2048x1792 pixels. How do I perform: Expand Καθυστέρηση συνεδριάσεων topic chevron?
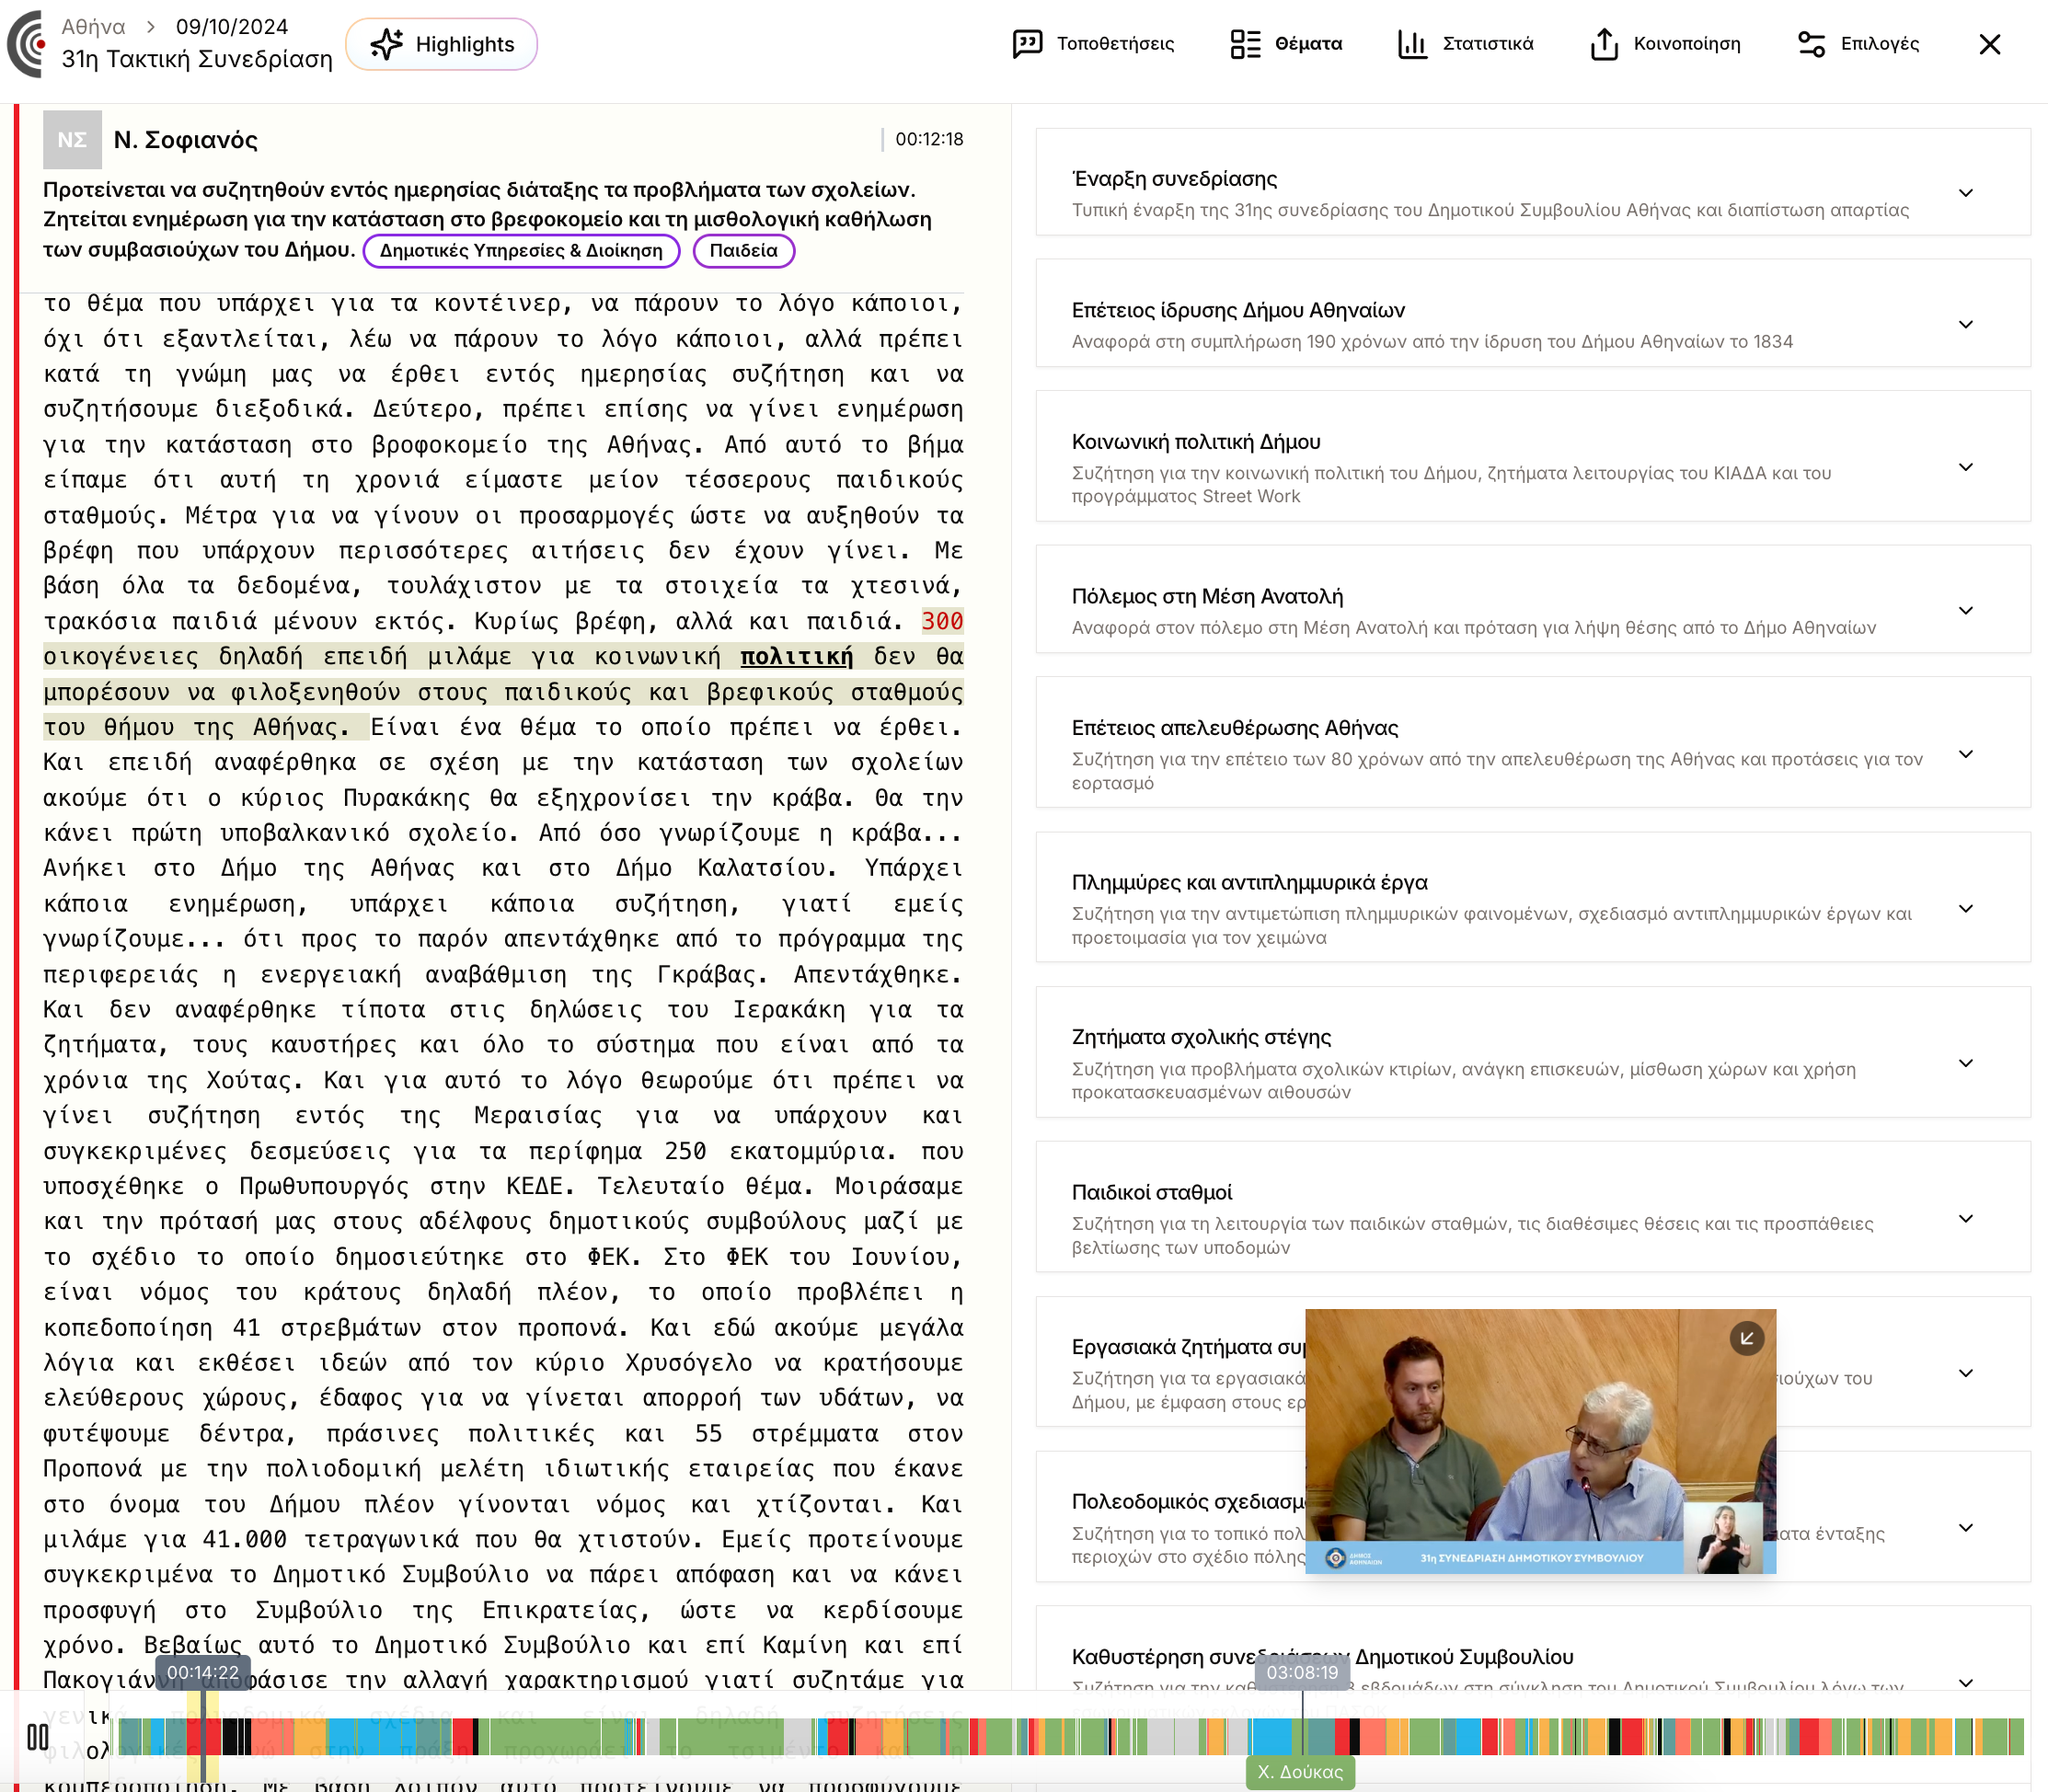click(1965, 1683)
